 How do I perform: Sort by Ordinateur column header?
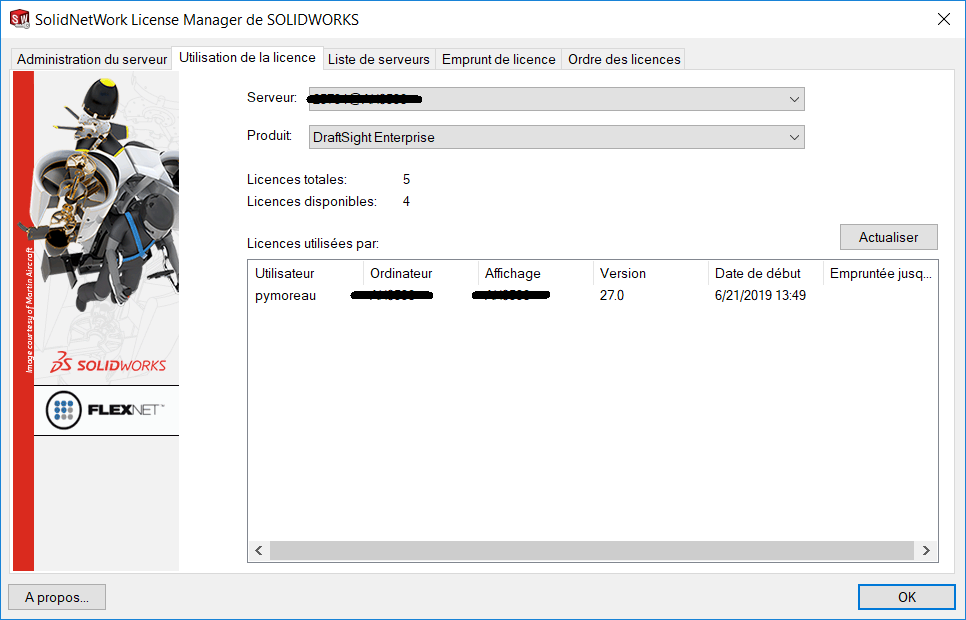tap(420, 273)
